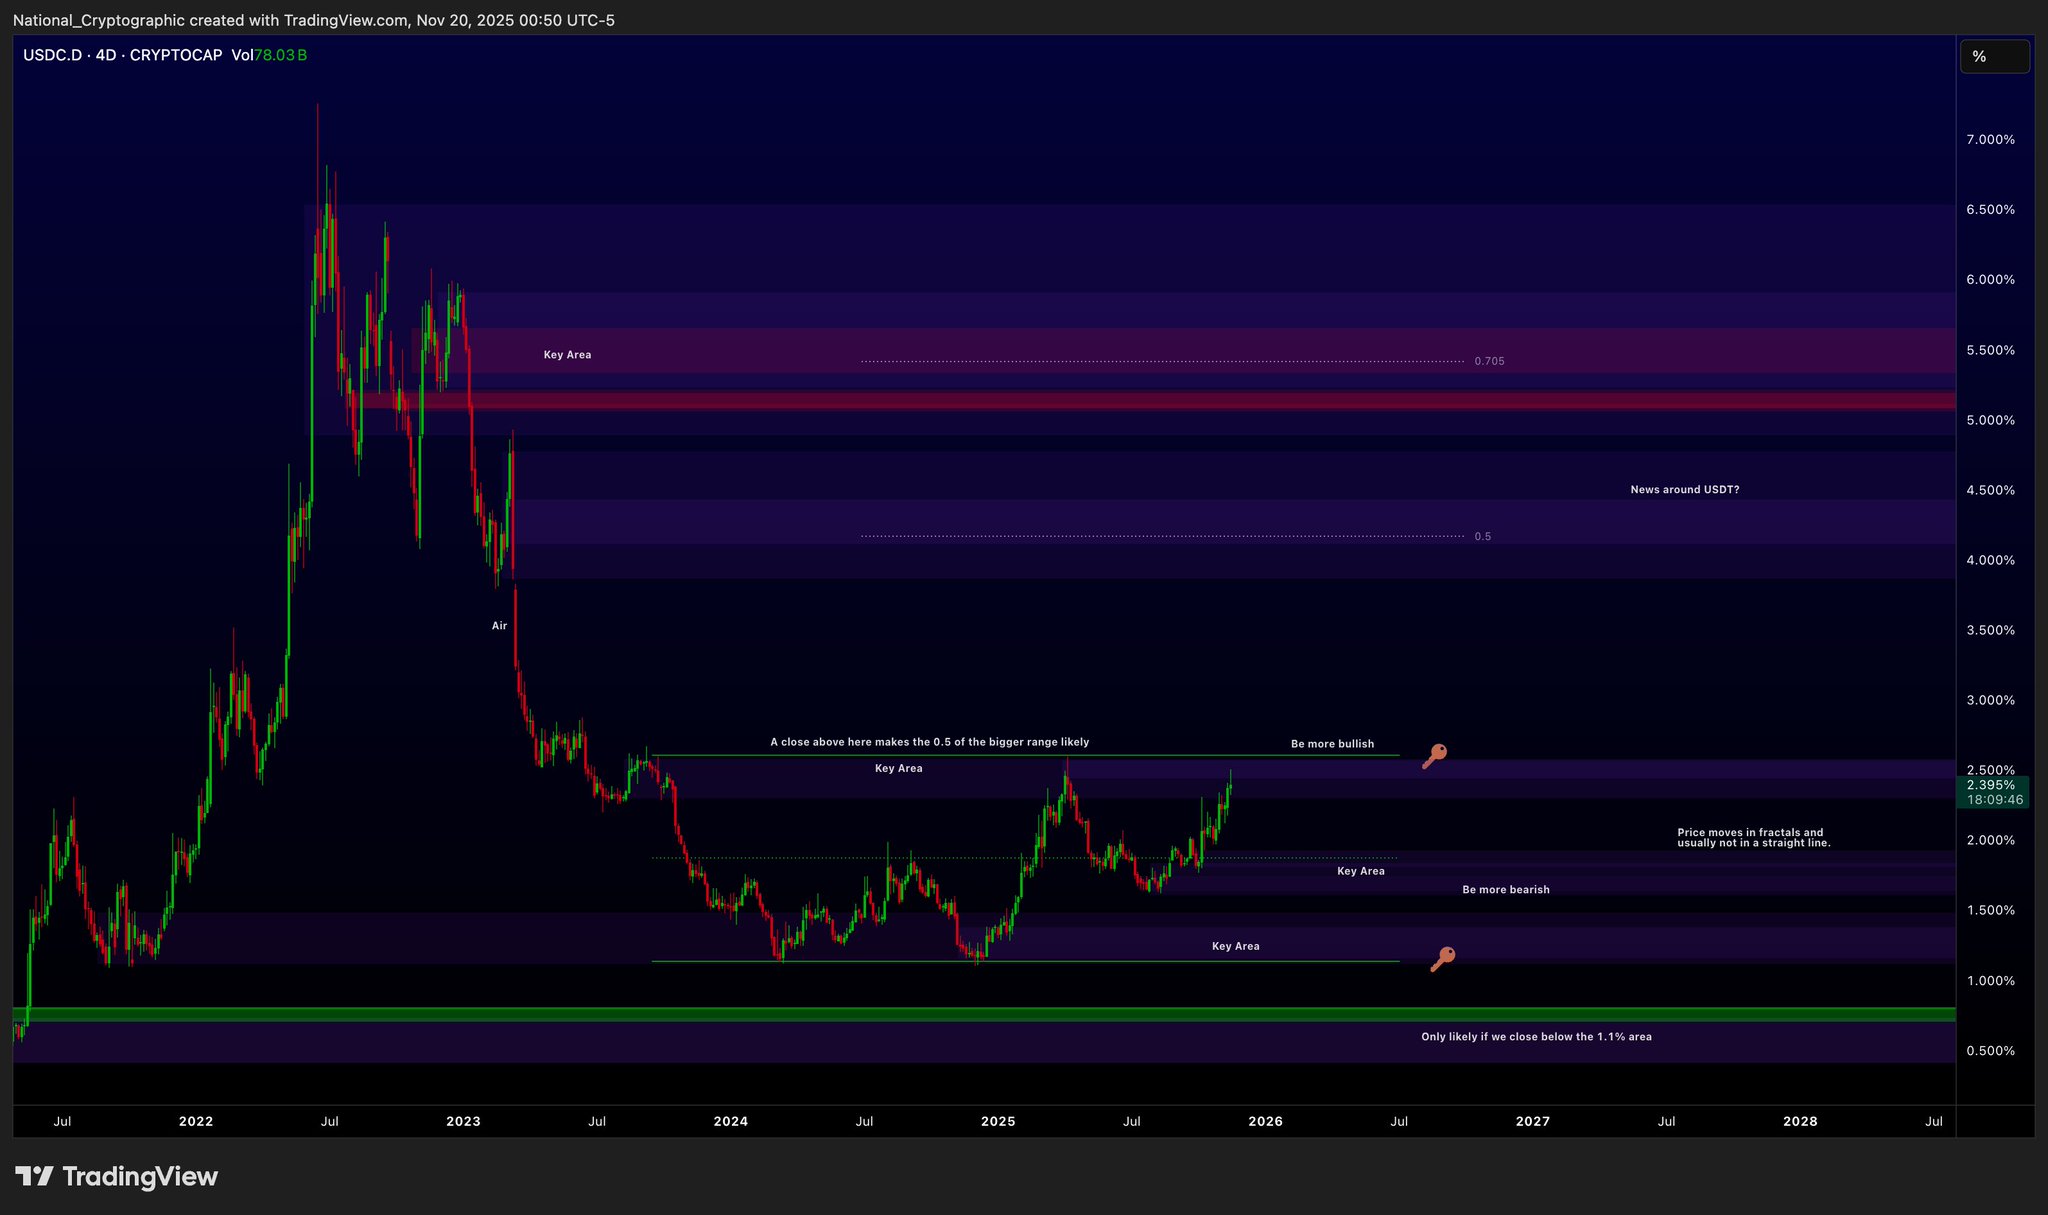The height and width of the screenshot is (1215, 2048).
Task: Click the USDC.D symbol title
Action: coord(52,56)
